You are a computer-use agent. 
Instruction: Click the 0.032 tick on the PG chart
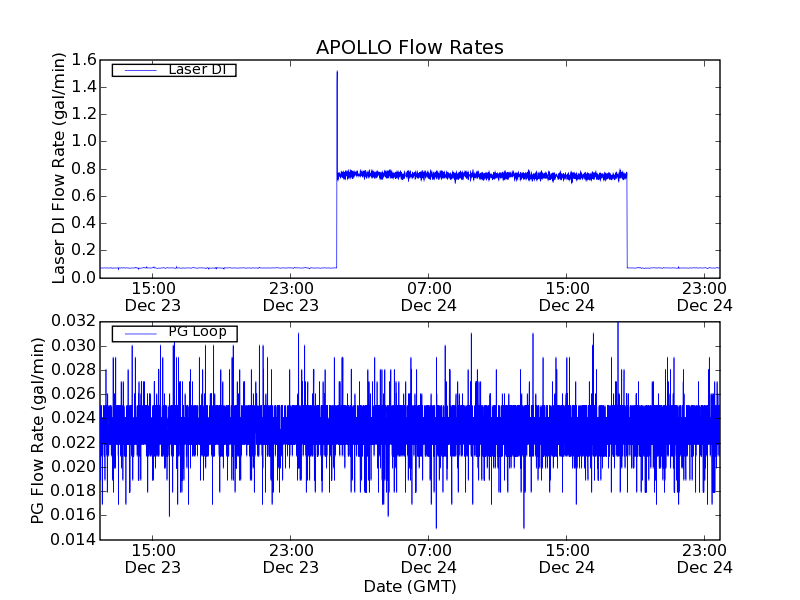tap(73, 321)
